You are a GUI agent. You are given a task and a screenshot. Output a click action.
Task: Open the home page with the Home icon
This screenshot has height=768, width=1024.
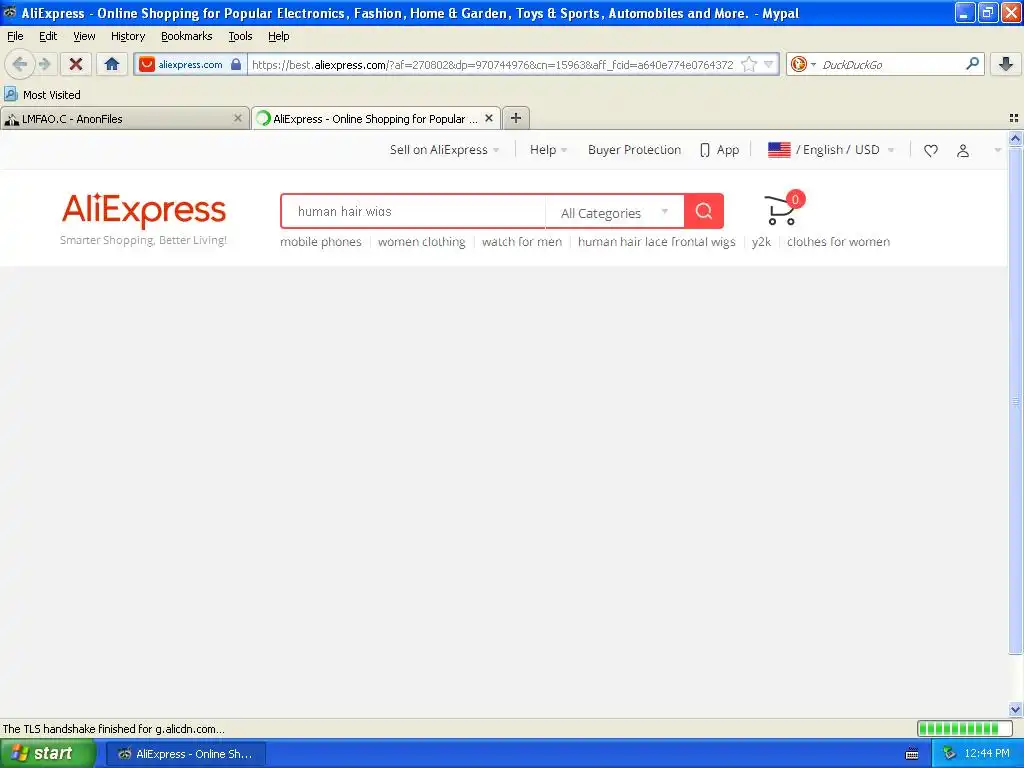pyautogui.click(x=112, y=64)
